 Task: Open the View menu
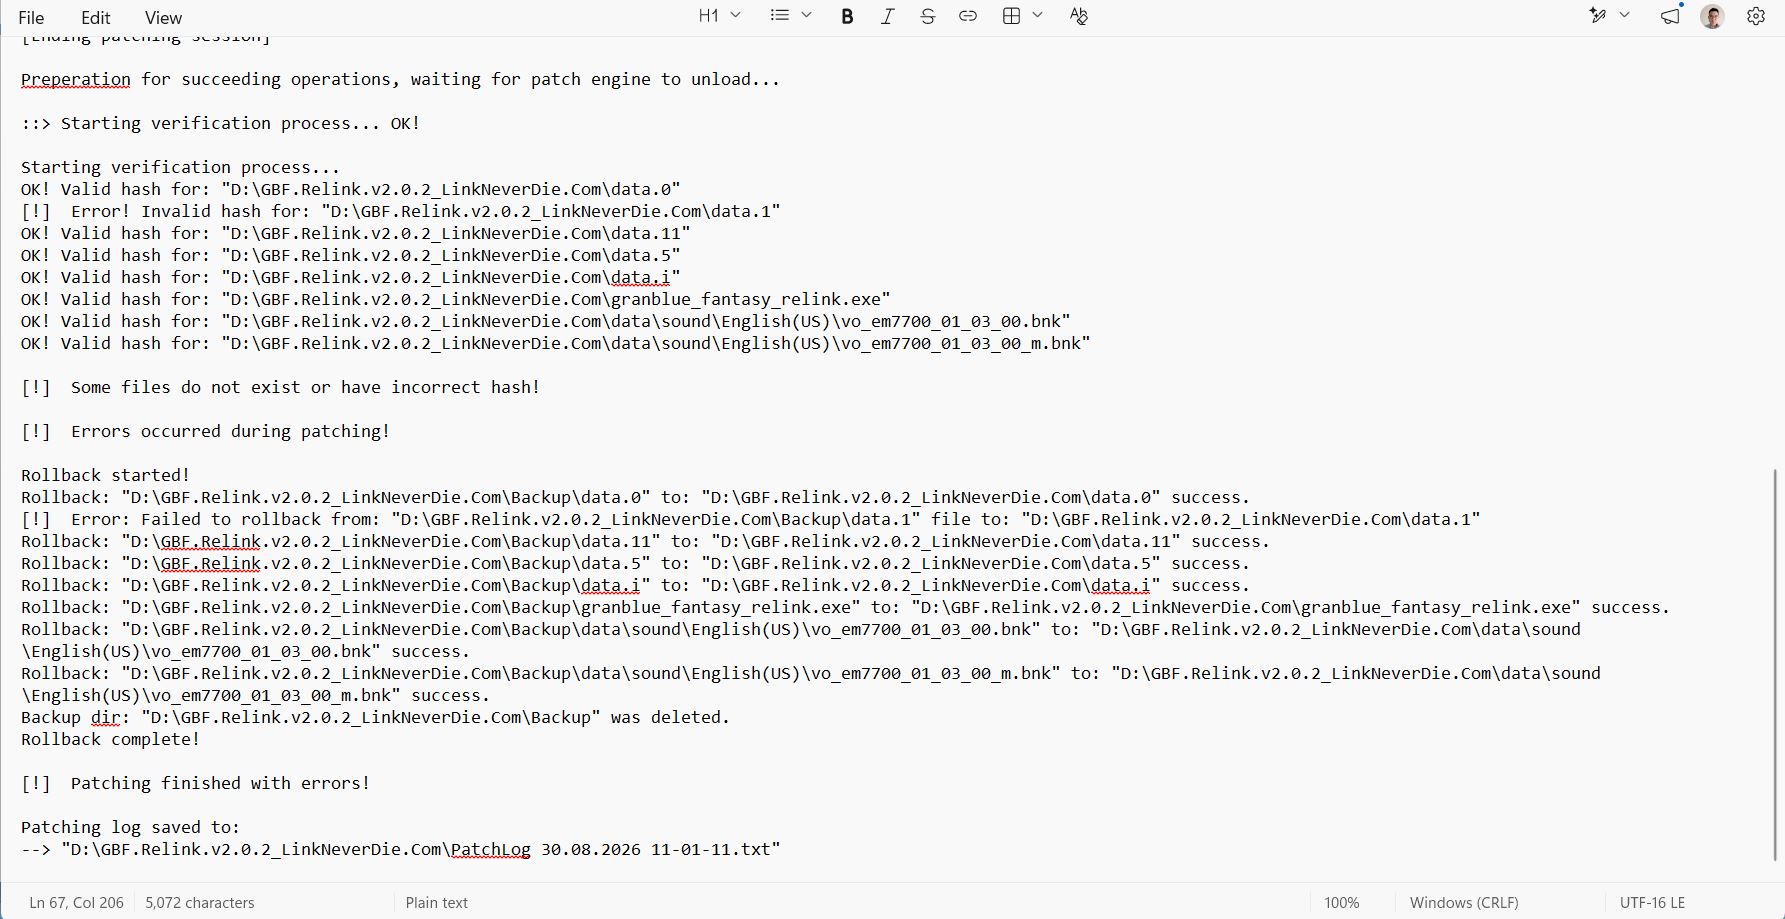click(163, 17)
